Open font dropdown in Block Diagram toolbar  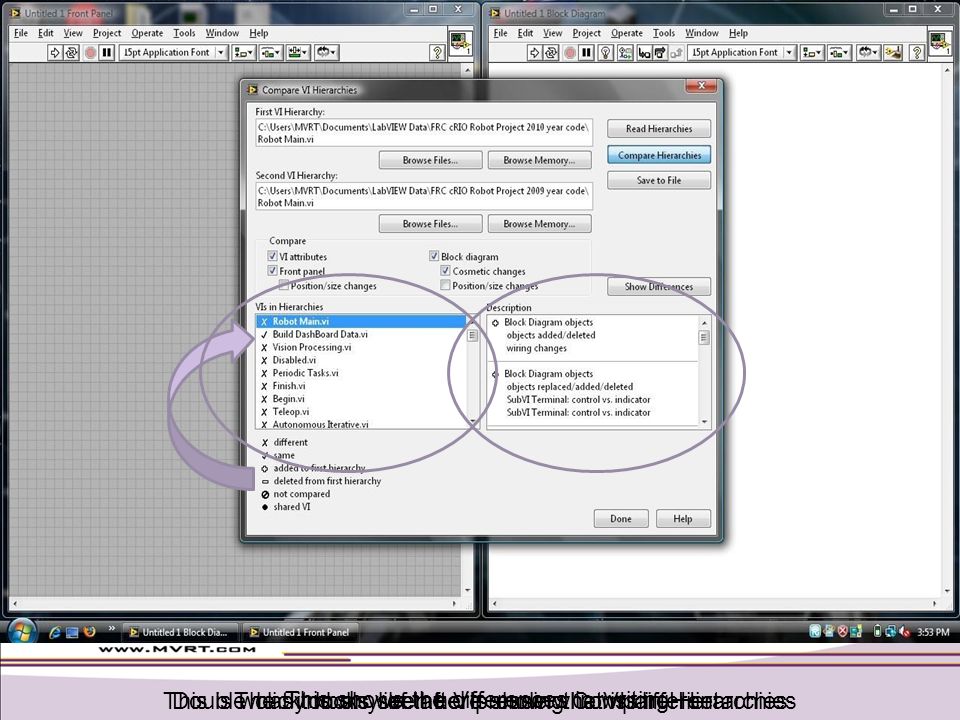(742, 53)
